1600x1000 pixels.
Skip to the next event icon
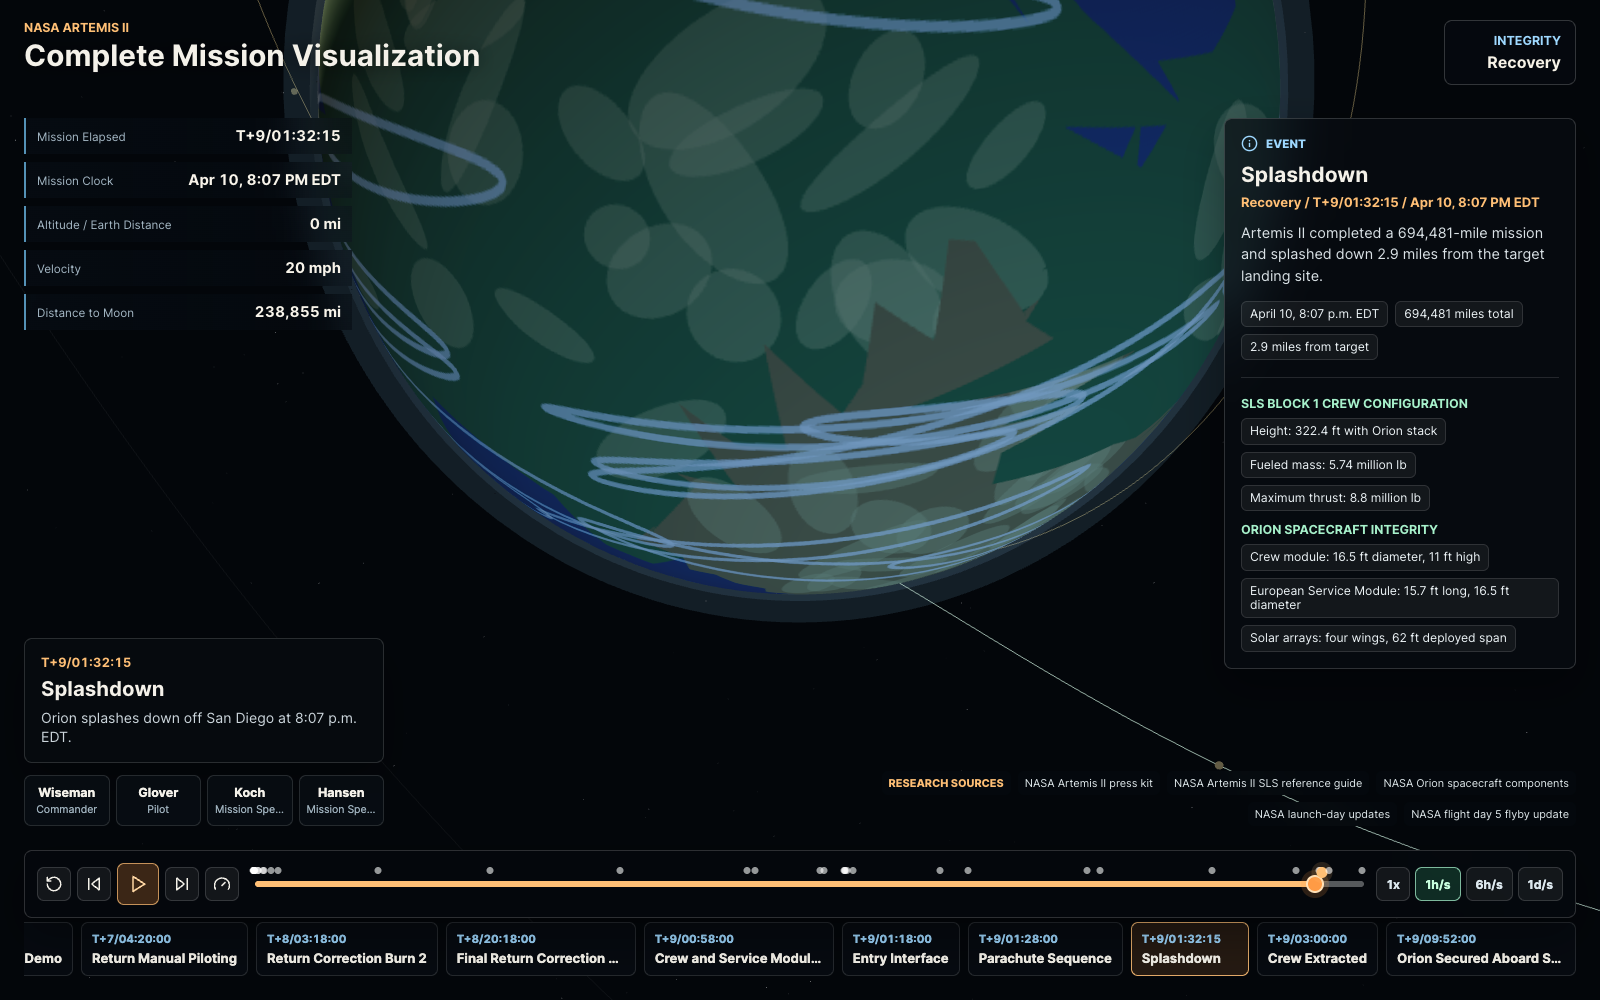(x=182, y=884)
